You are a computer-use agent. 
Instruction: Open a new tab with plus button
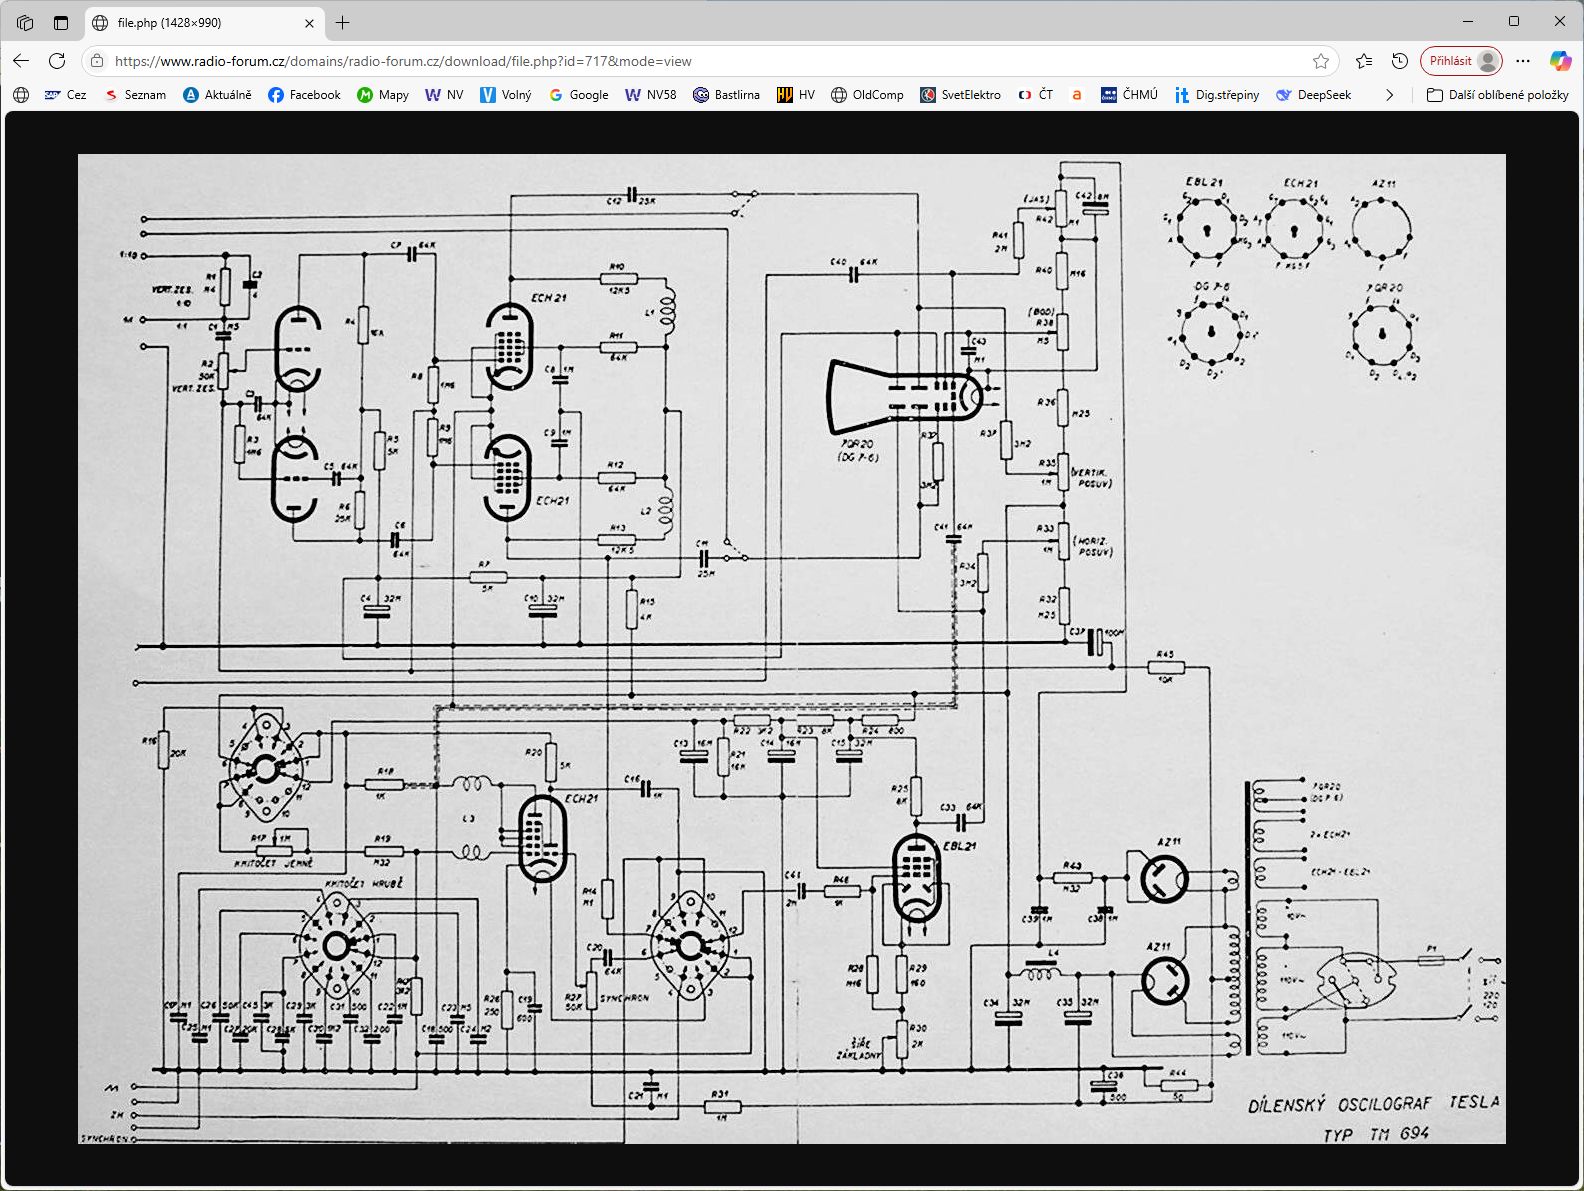point(343,22)
